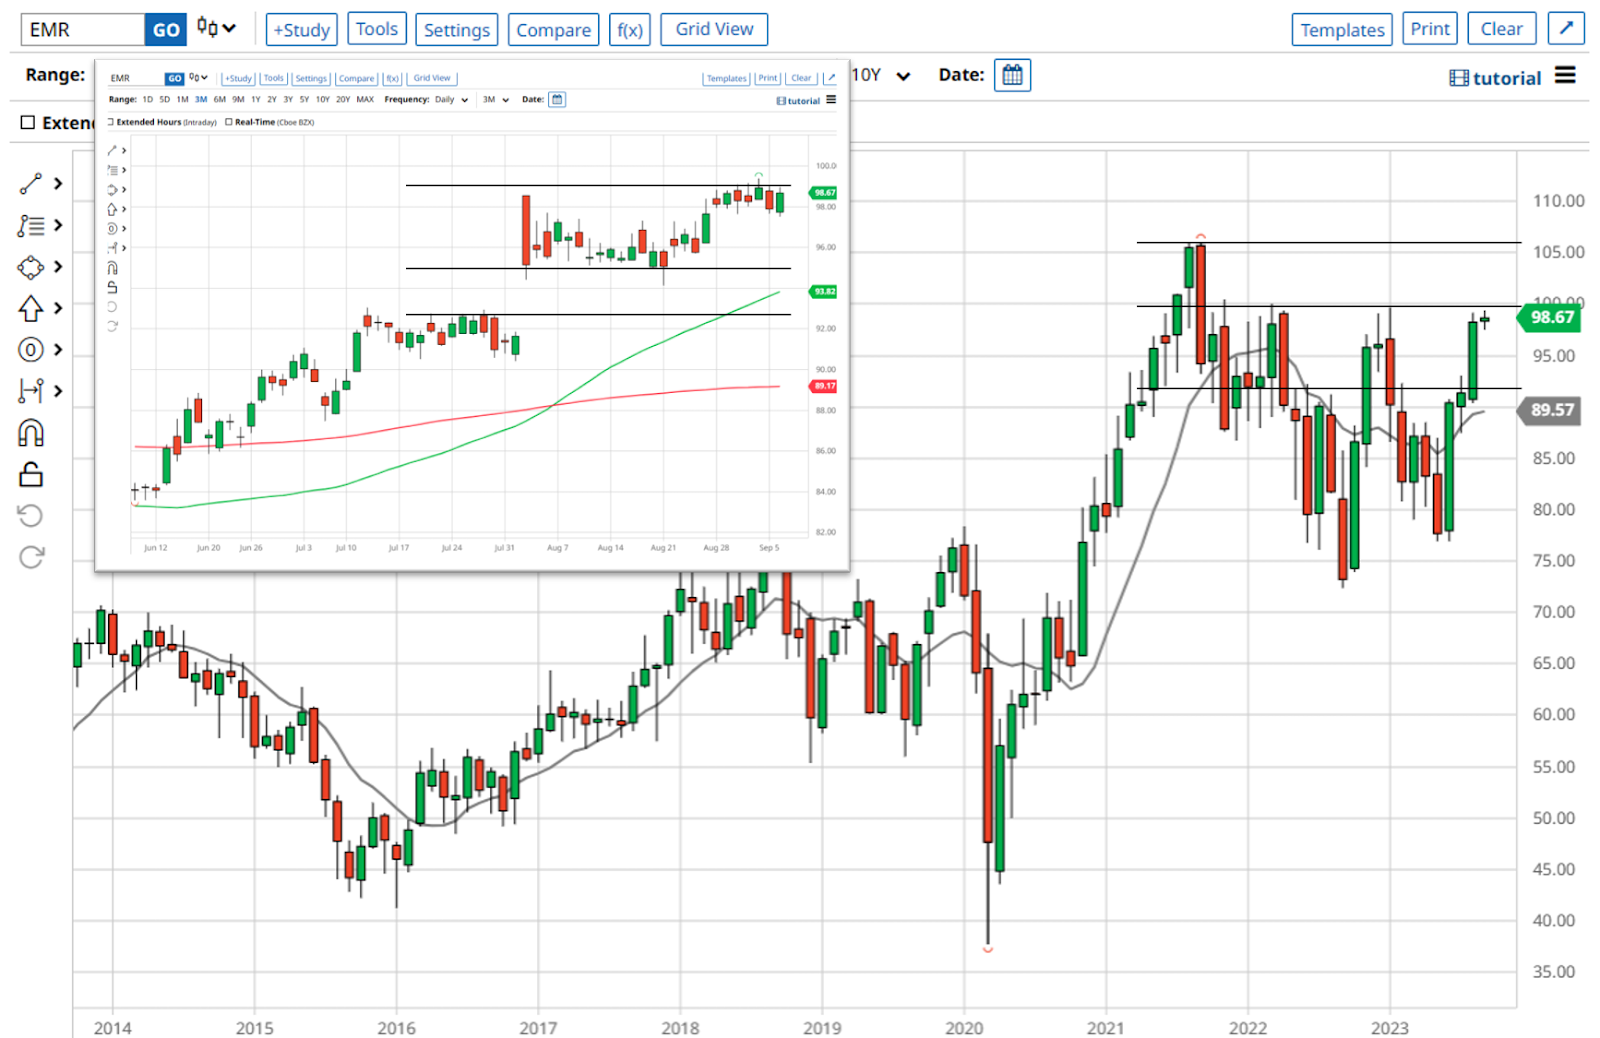
Task: Toggle the Extended Hours checkbox in main chart
Action: tap(28, 122)
